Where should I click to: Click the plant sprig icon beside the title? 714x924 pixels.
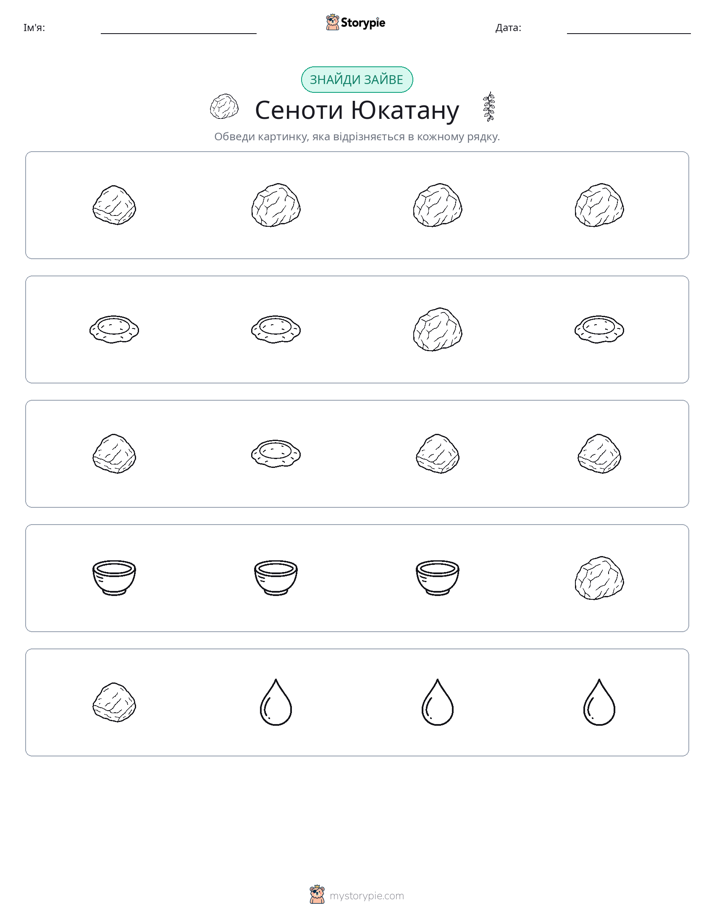(489, 107)
